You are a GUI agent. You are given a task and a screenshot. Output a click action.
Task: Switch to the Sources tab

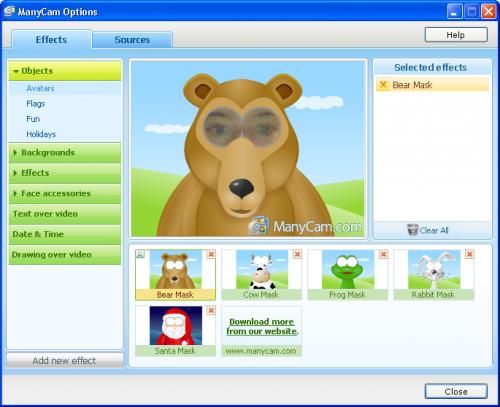pos(132,40)
